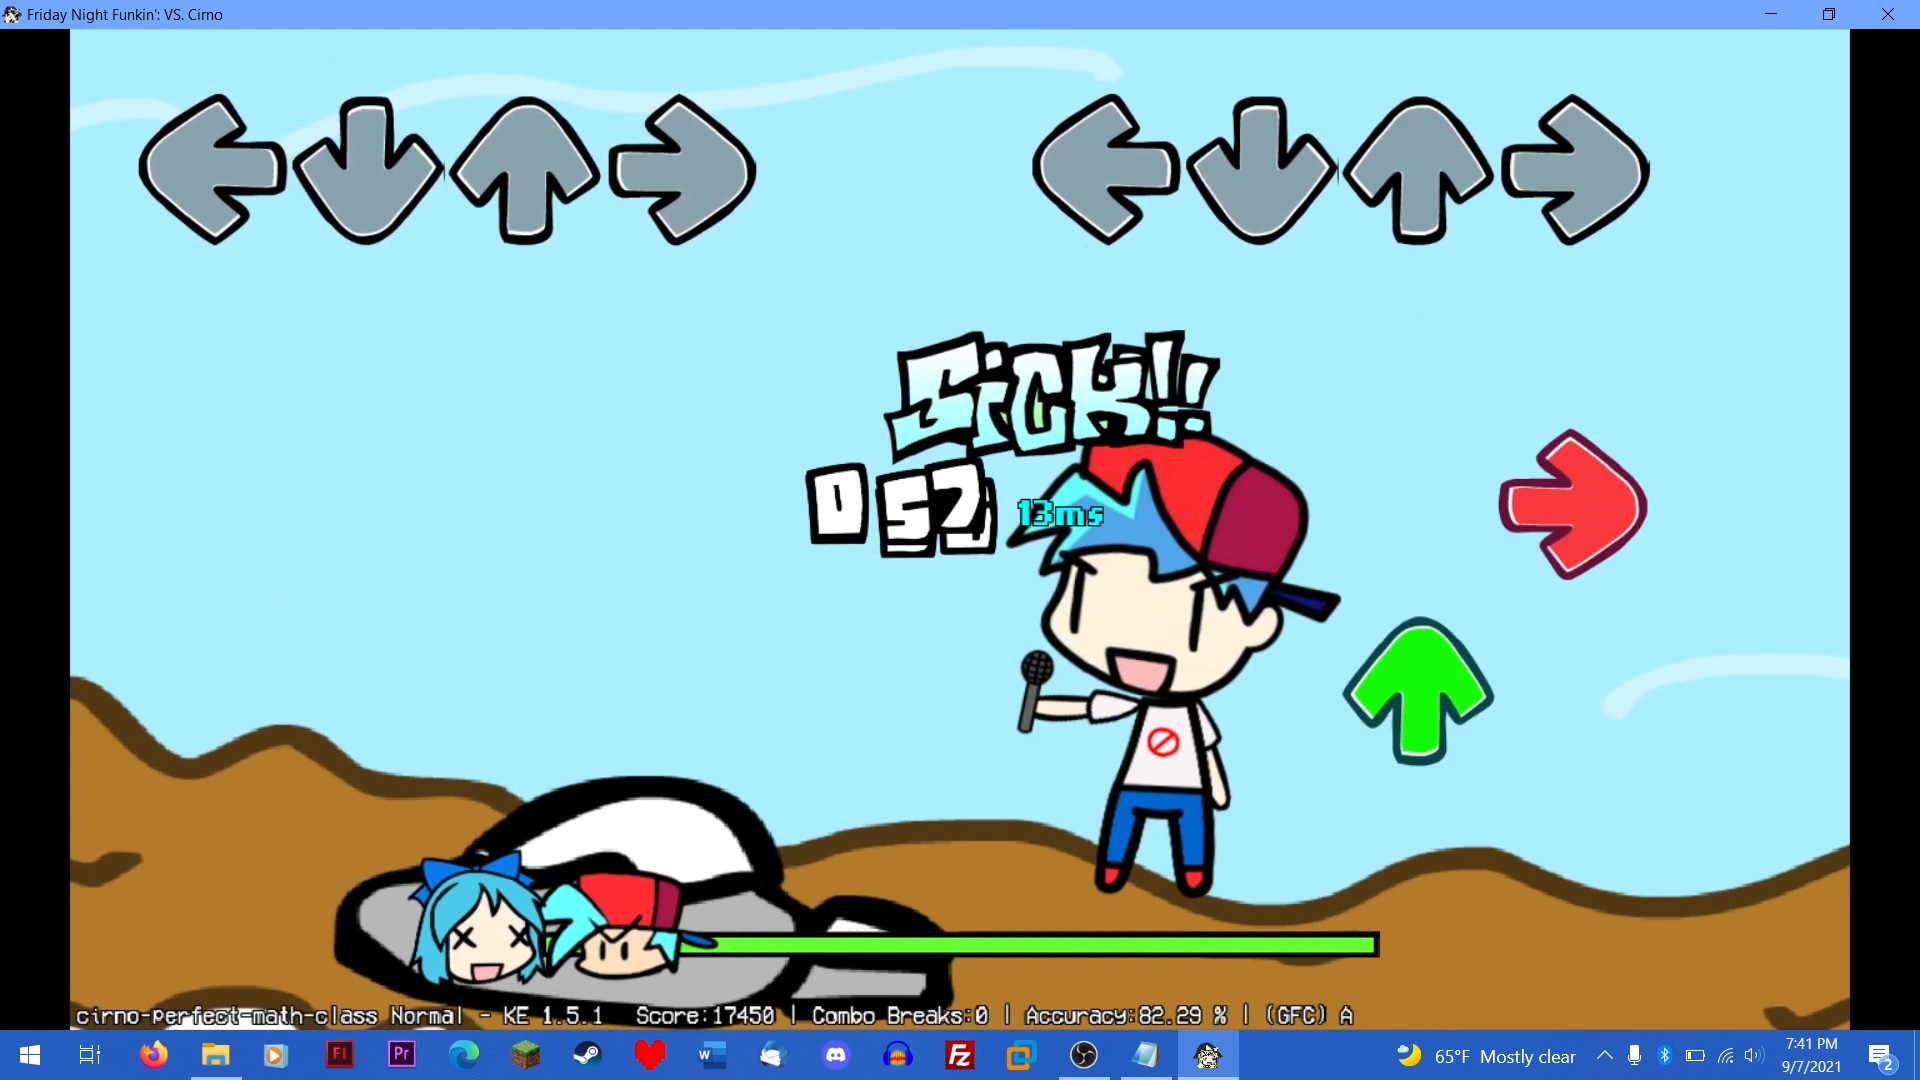Open the notification center showing 2 alerts
Screen dimensions: 1920x1080
point(1883,1055)
